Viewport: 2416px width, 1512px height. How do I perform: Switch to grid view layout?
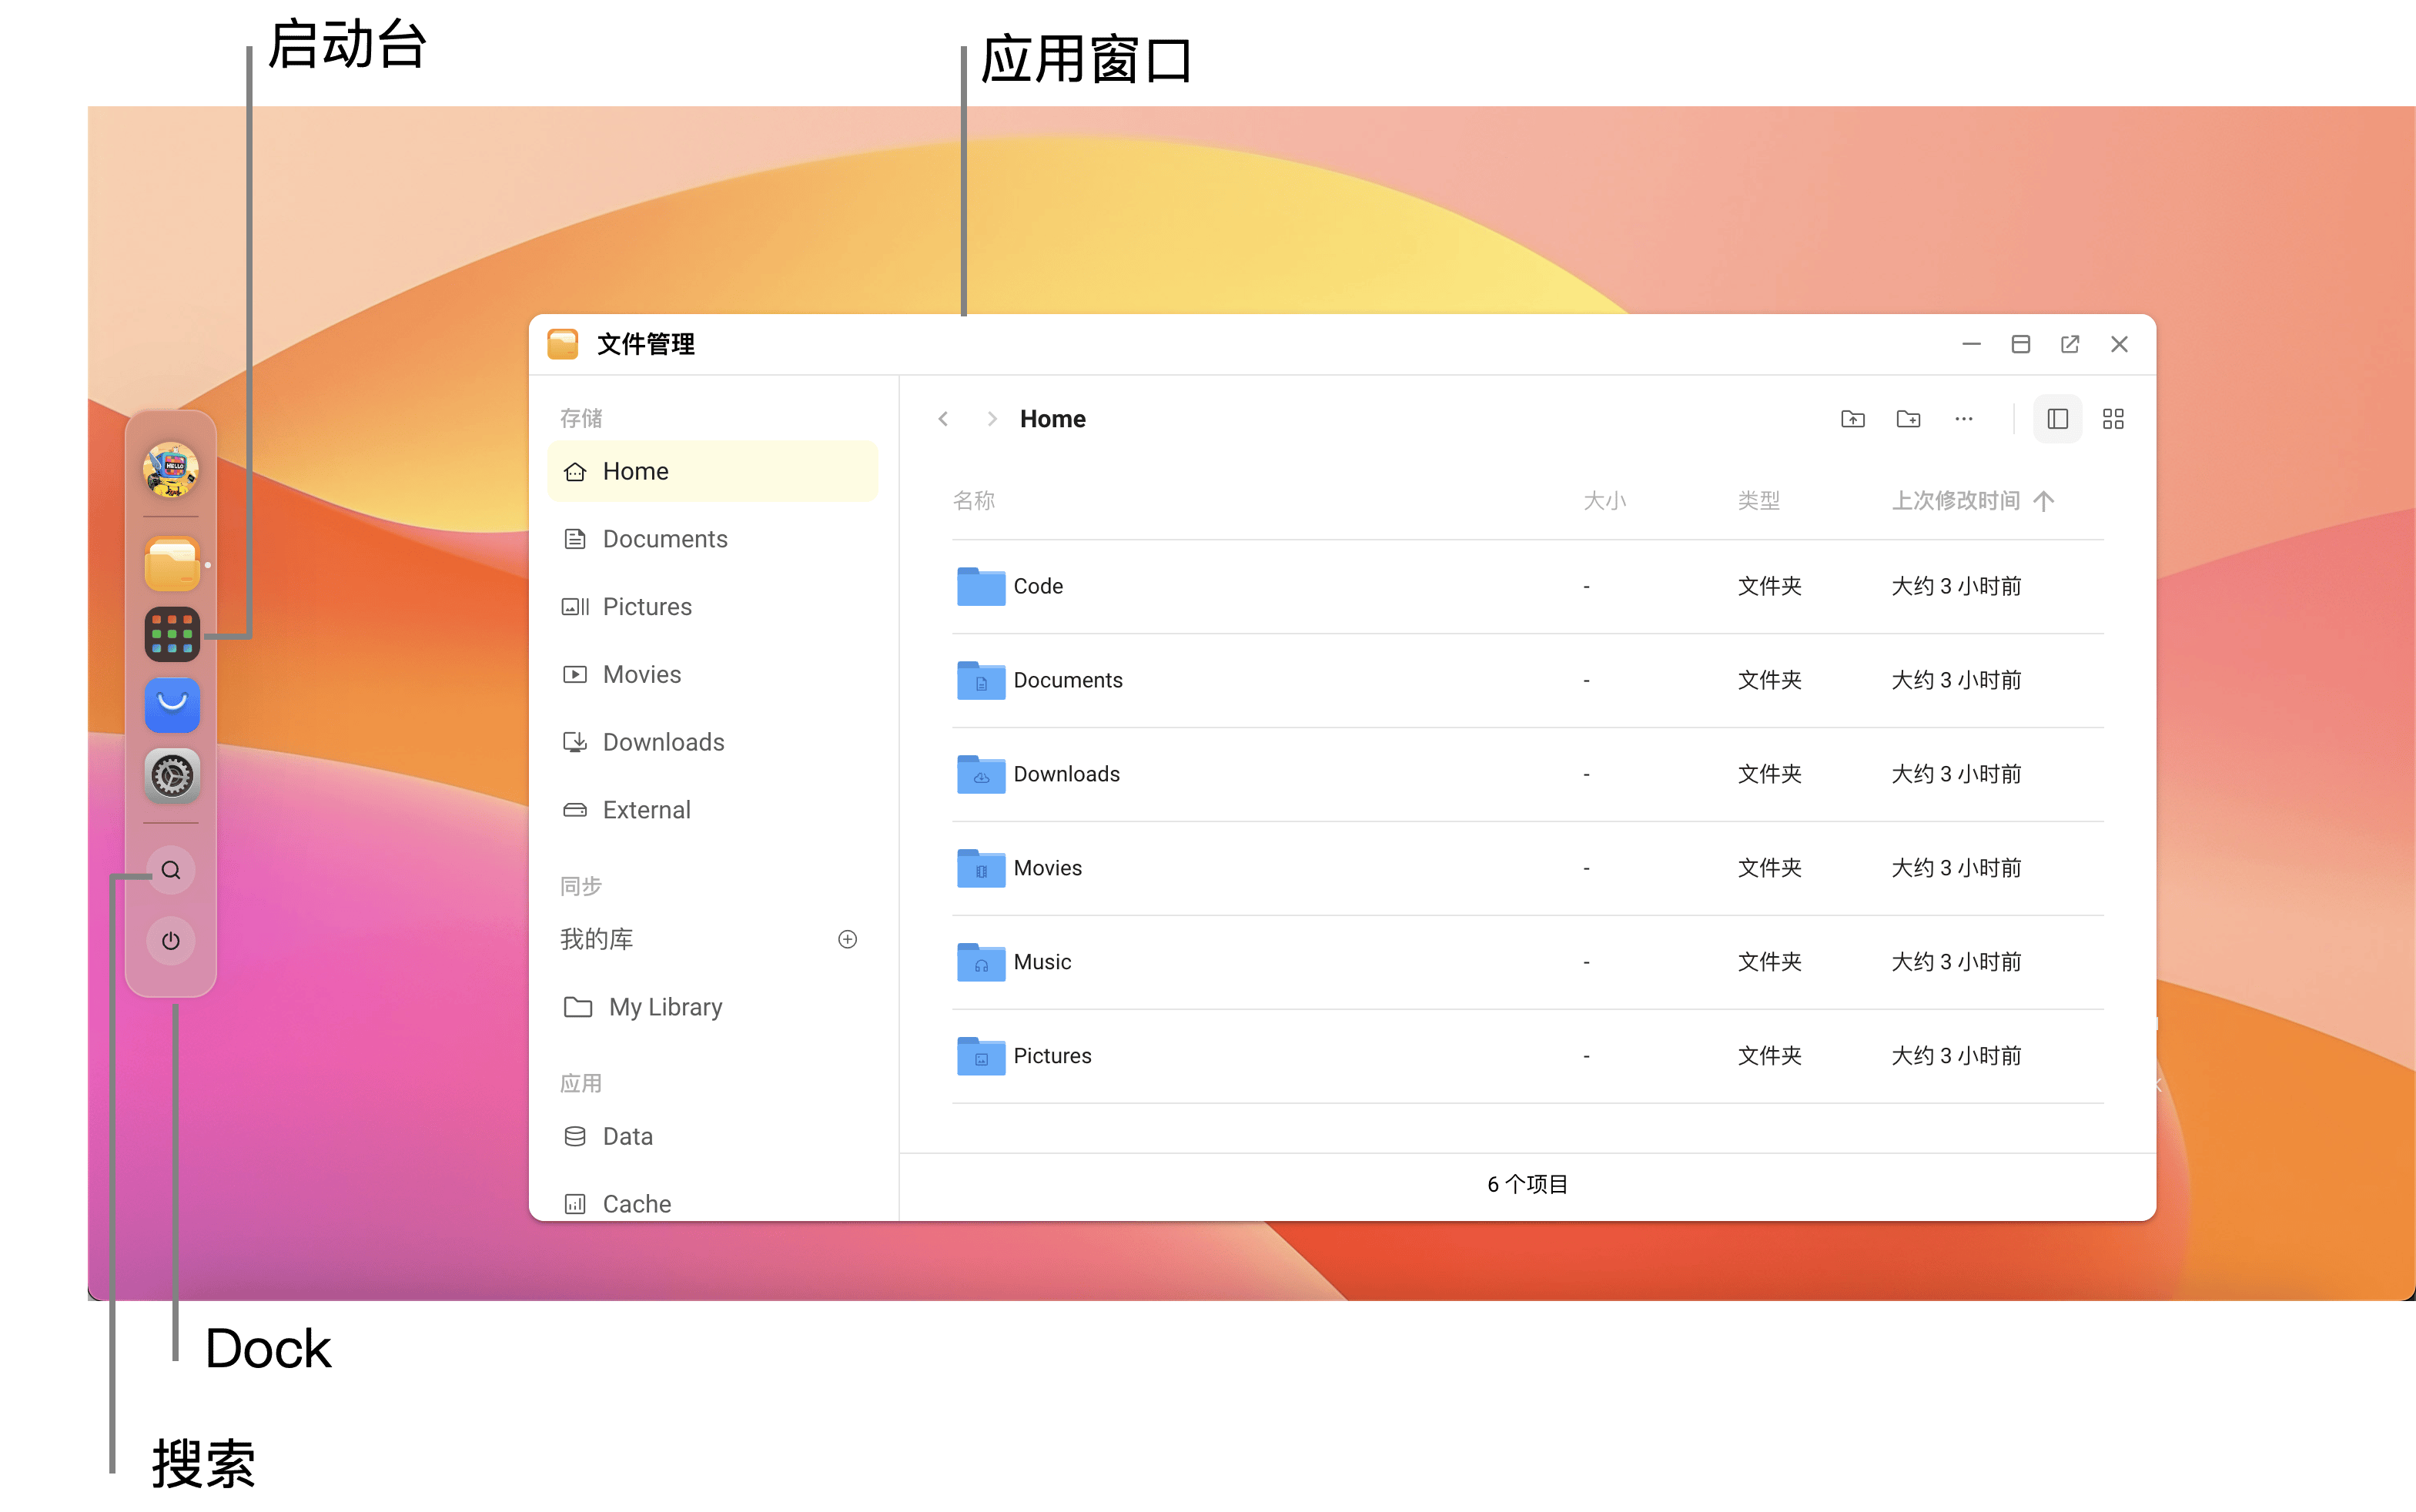(x=2113, y=419)
